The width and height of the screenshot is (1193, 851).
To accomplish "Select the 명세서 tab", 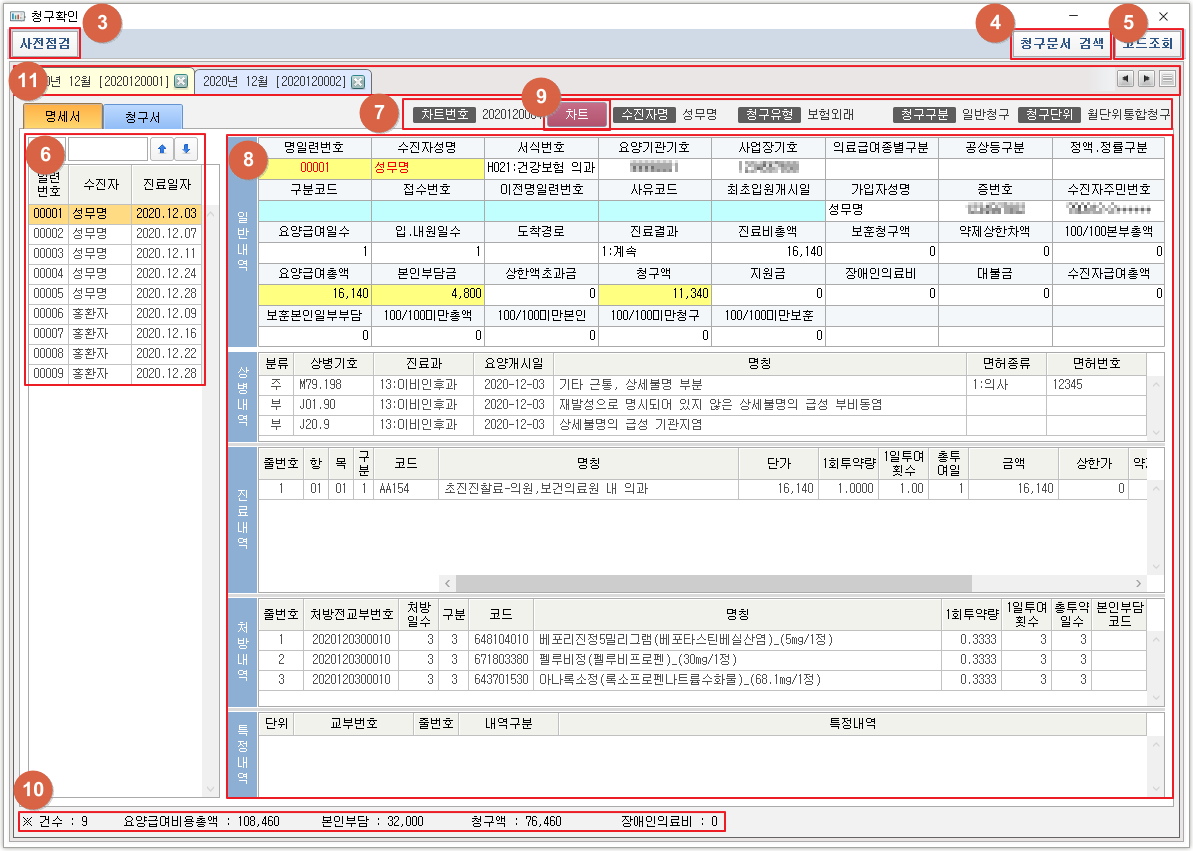I will 63,117.
